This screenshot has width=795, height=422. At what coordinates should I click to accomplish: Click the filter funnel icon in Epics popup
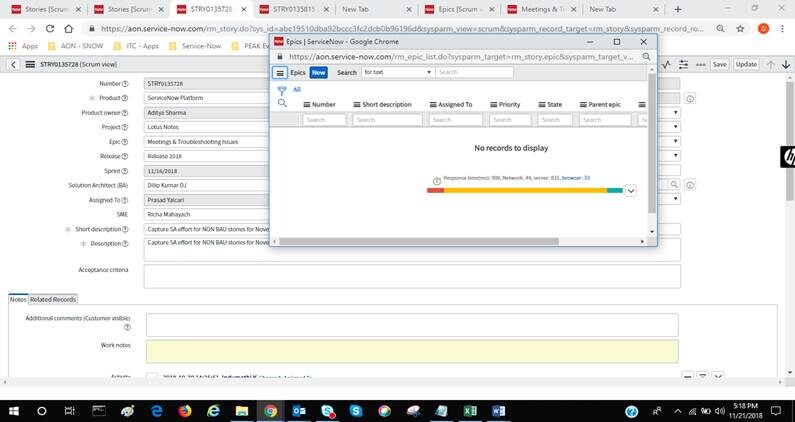282,90
